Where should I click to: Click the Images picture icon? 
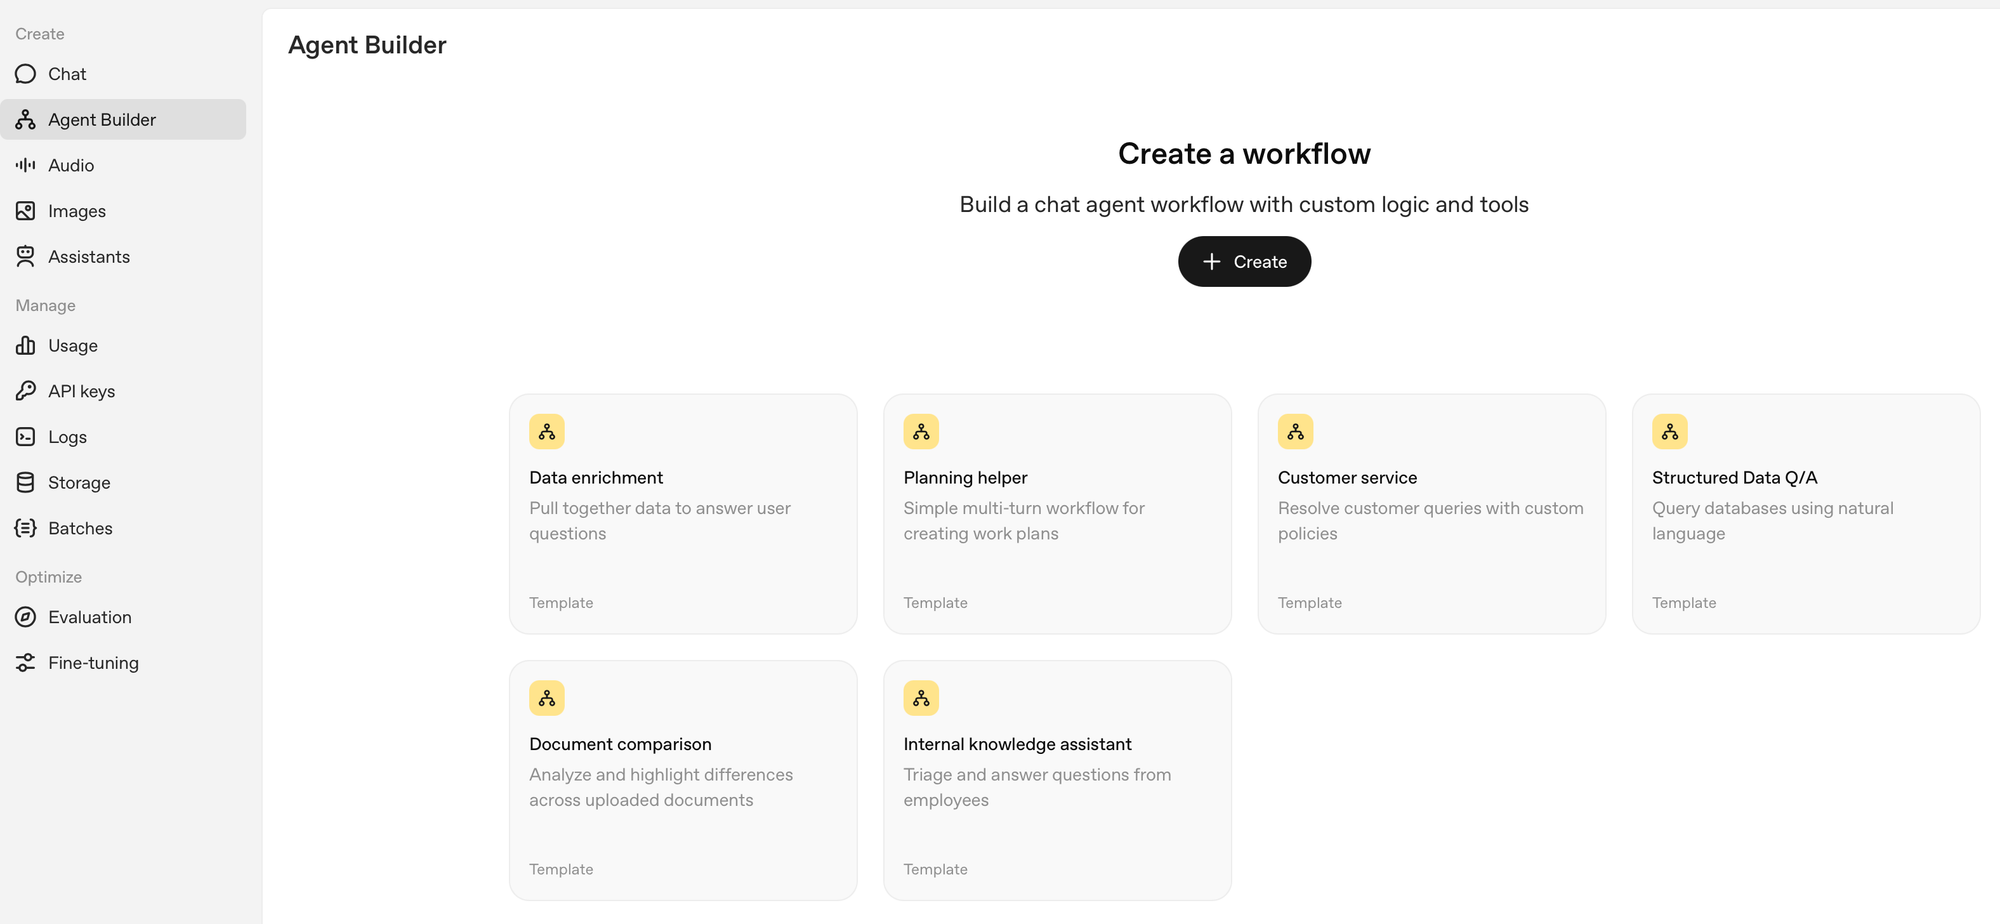click(26, 211)
